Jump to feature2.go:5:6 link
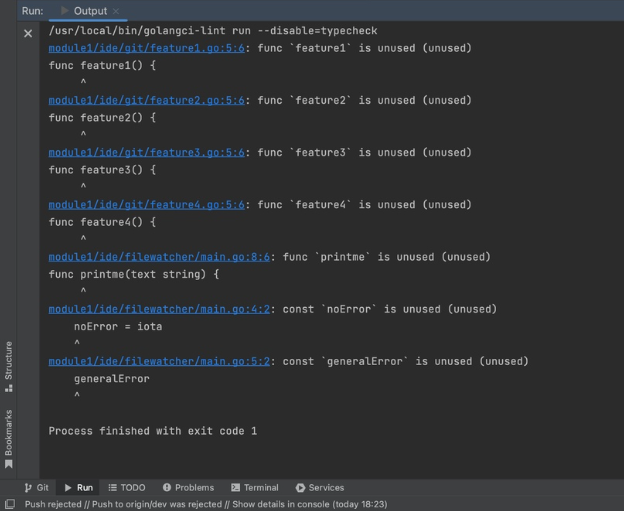Image resolution: width=625 pixels, height=511 pixels. [146, 100]
